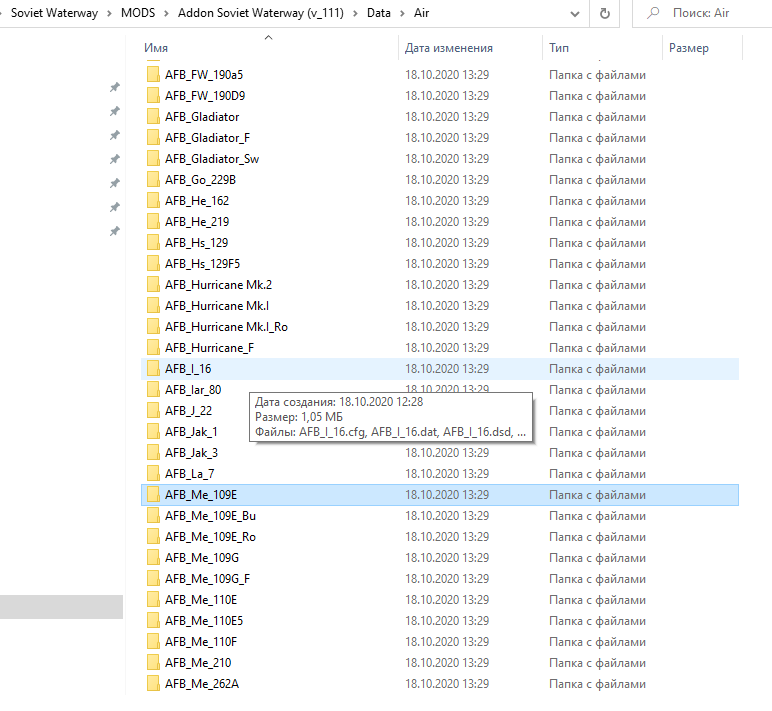Click the AFB_Jak_3 folder icon
Screen dimensions: 772x711
[x=153, y=452]
